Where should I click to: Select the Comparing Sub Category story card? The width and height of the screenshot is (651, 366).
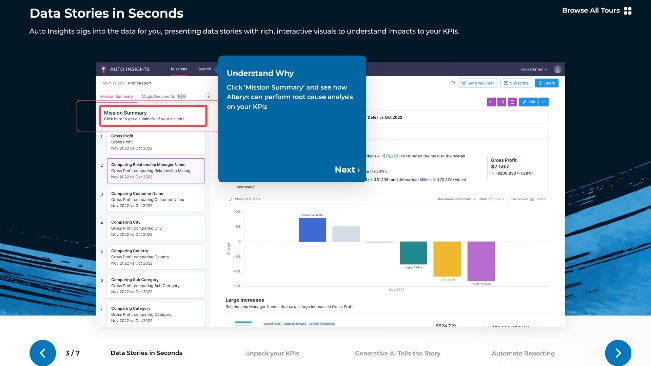pos(156,286)
